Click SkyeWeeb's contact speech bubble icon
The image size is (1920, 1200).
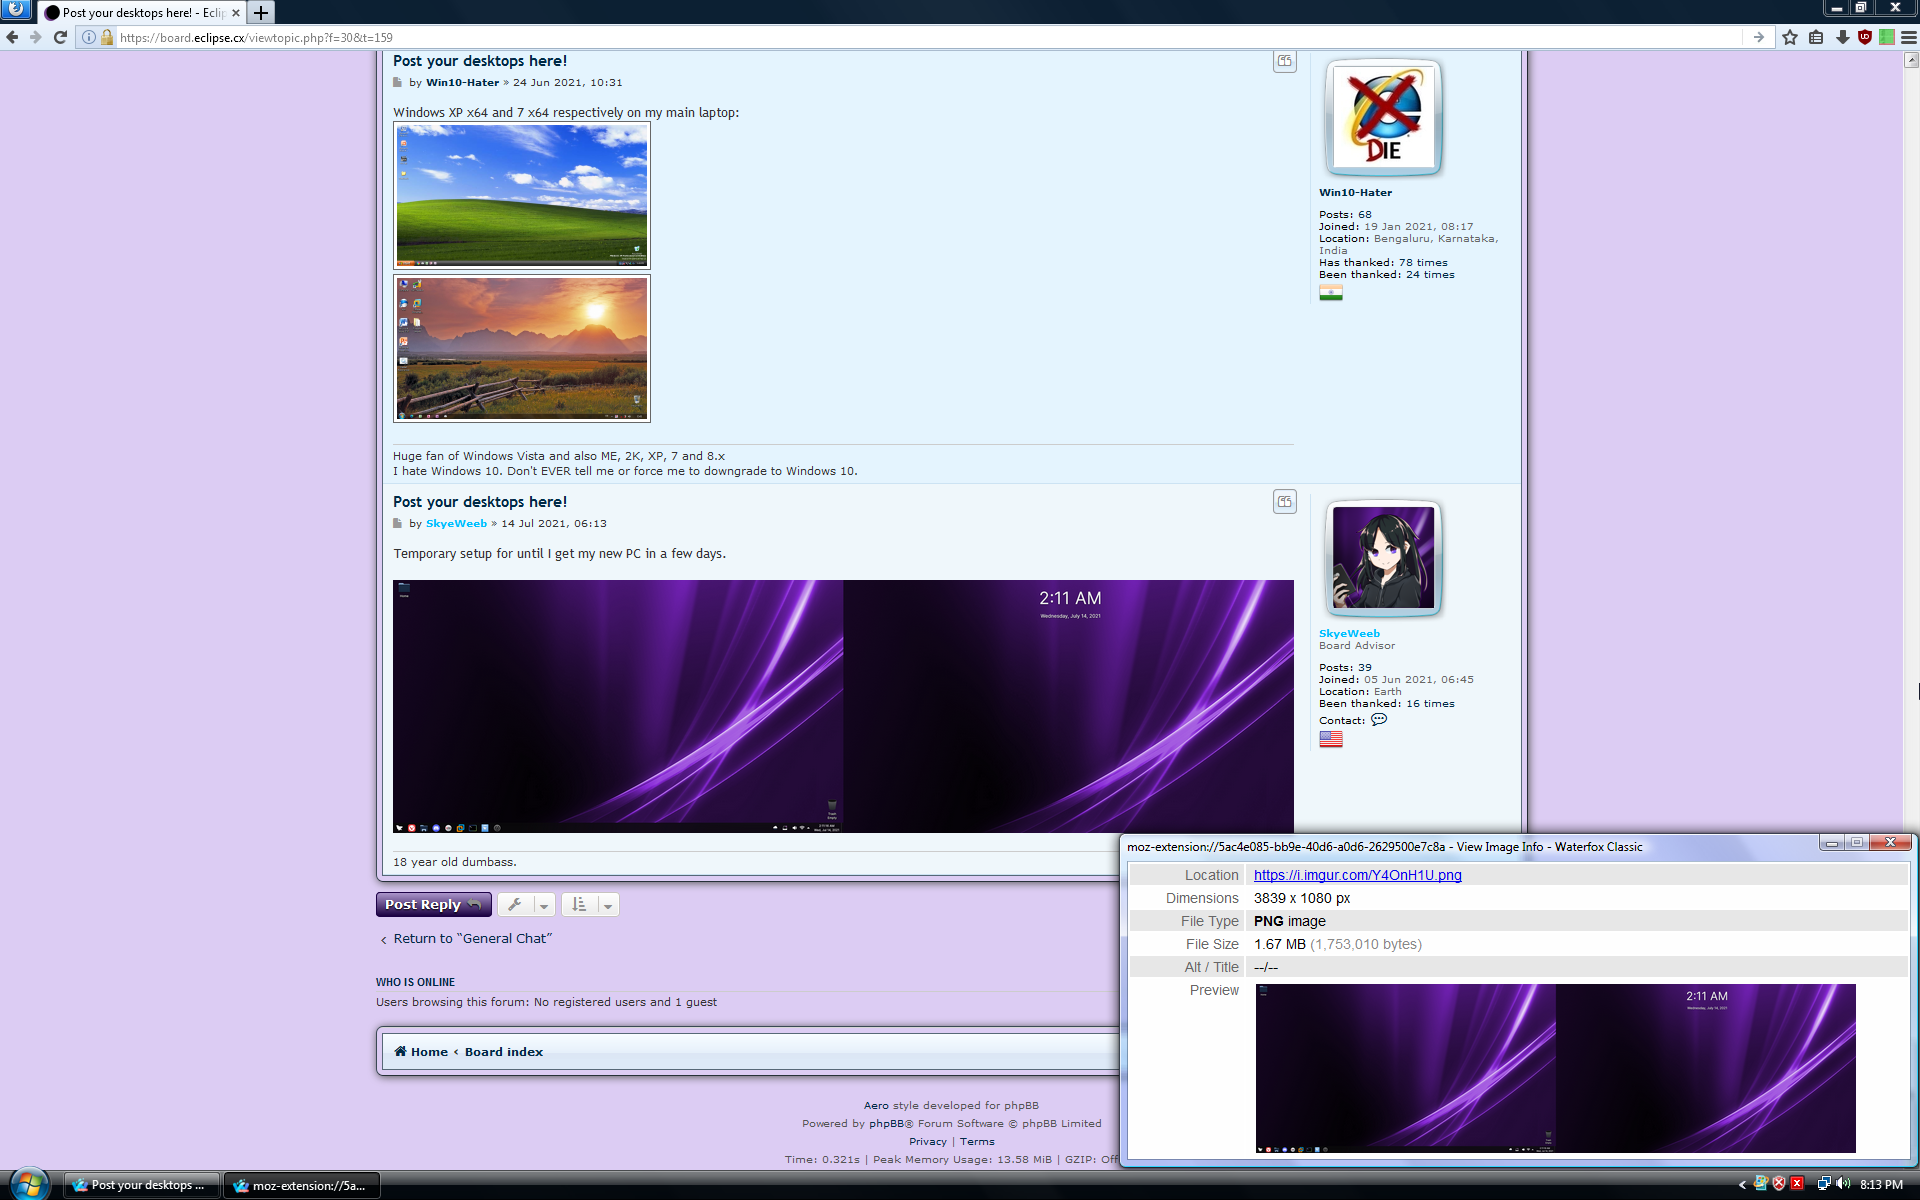pos(1379,720)
